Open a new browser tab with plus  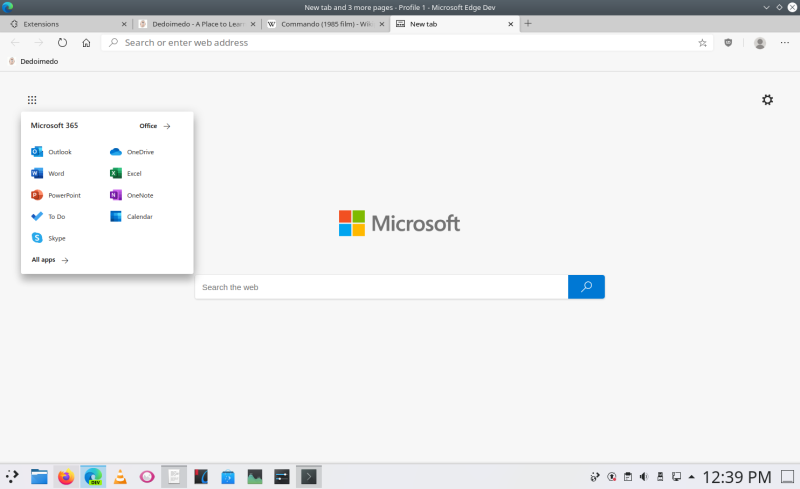[x=528, y=23]
